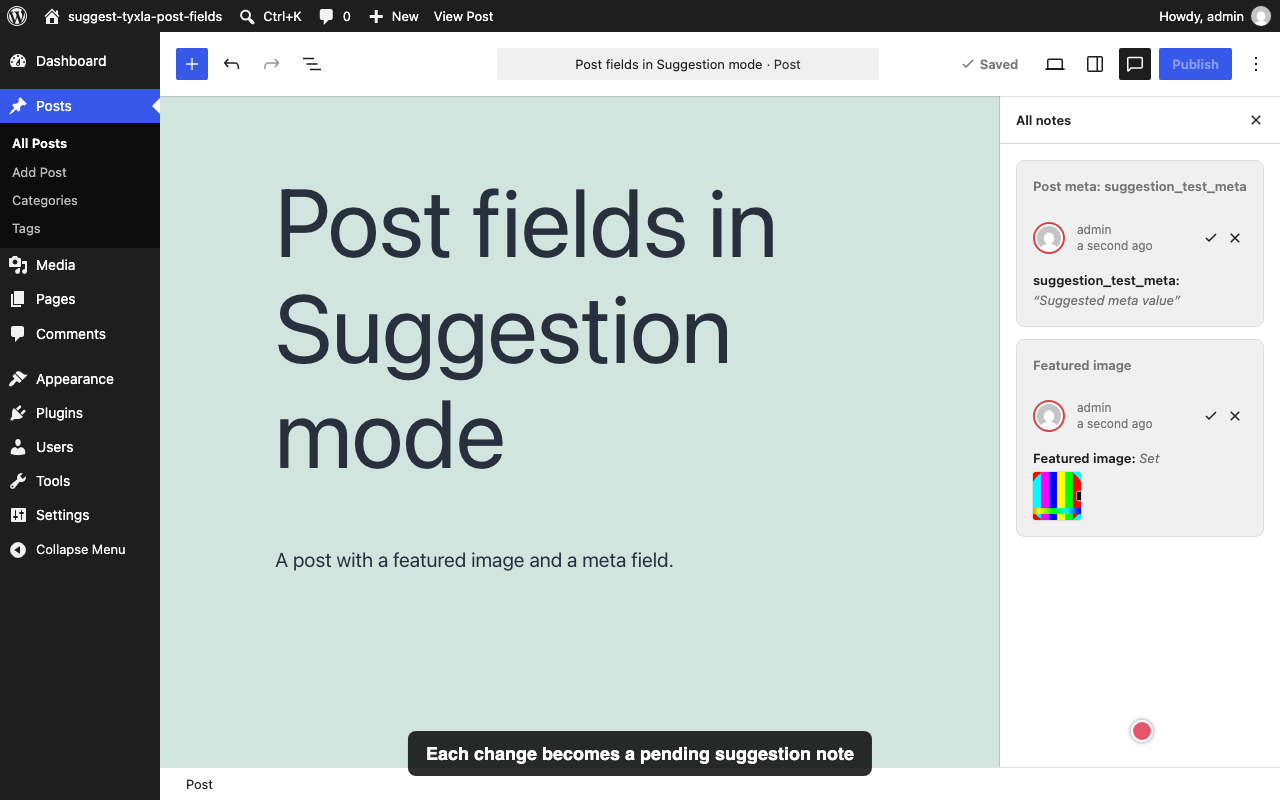This screenshot has width=1280, height=800.
Task: Toggle the settings sidebar panel
Action: (1095, 64)
